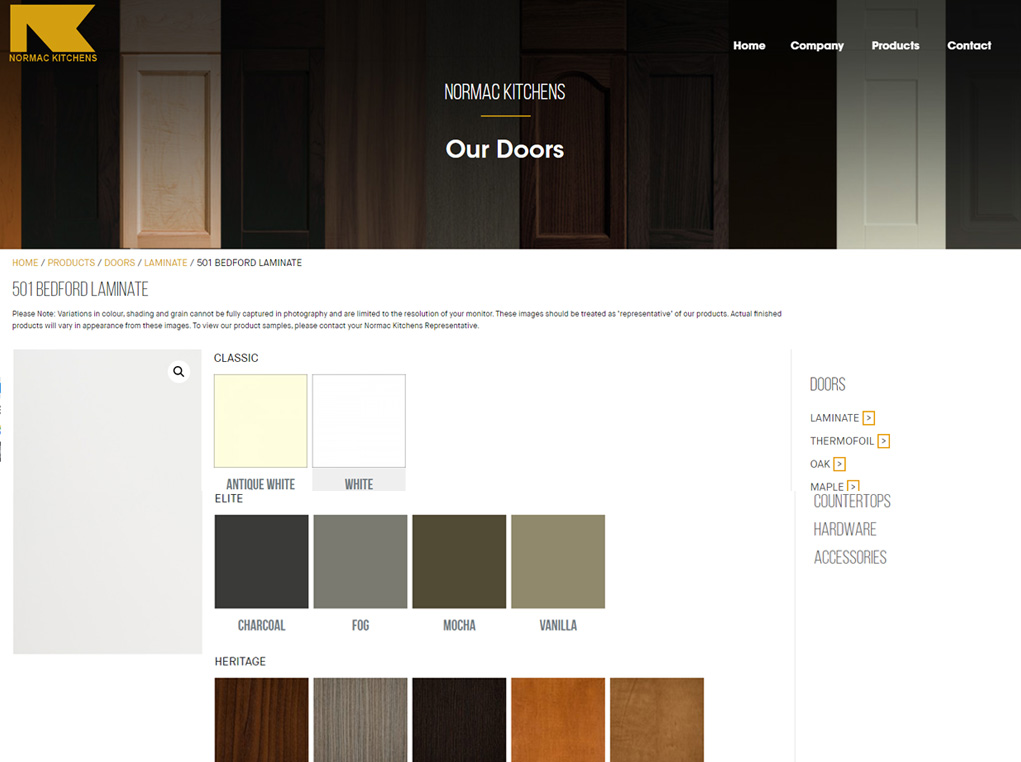Click the VANILLA swatch label
Image resolution: width=1021 pixels, height=762 pixels.
coord(558,625)
